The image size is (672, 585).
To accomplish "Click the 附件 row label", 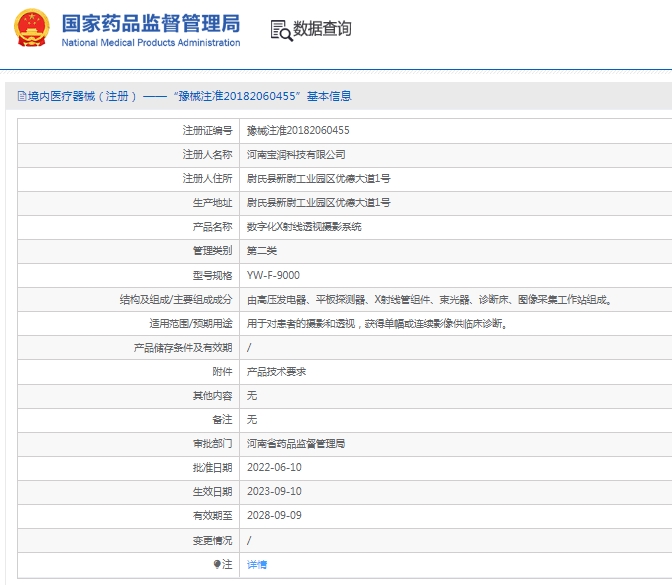I will (x=222, y=372).
